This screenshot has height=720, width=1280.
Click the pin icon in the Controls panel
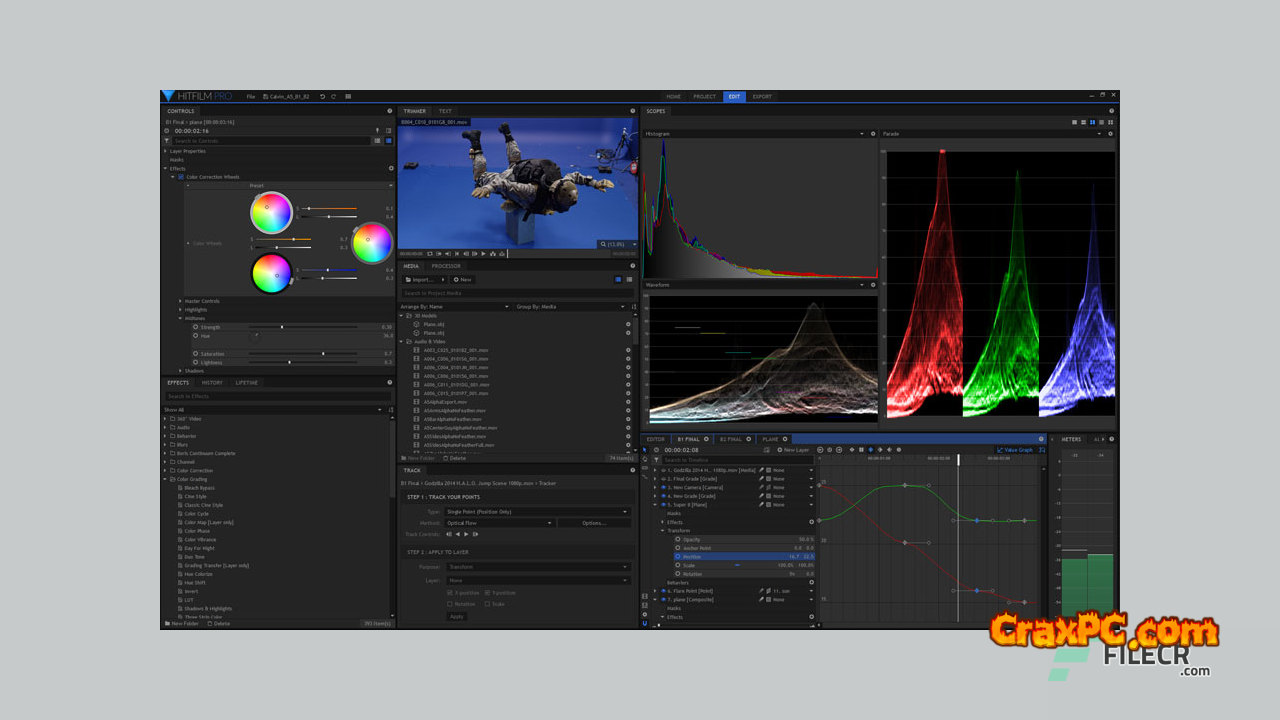pyautogui.click(x=377, y=131)
